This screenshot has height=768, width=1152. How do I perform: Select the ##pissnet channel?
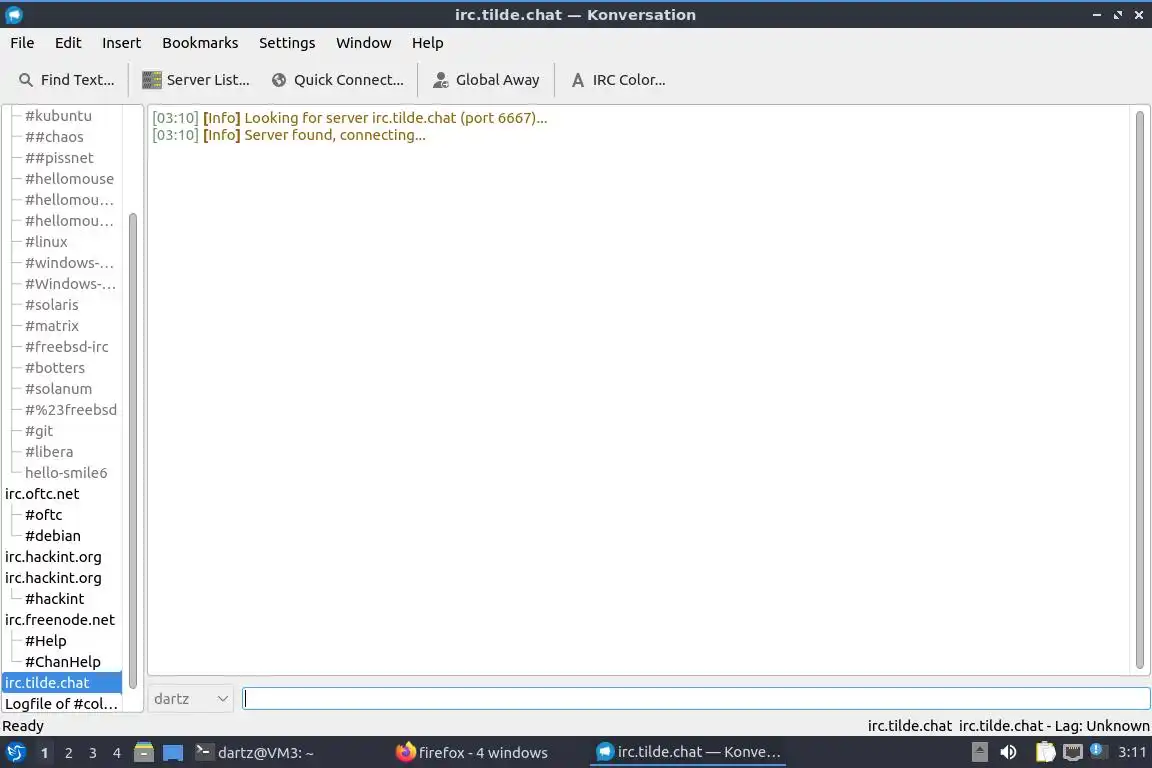point(59,158)
